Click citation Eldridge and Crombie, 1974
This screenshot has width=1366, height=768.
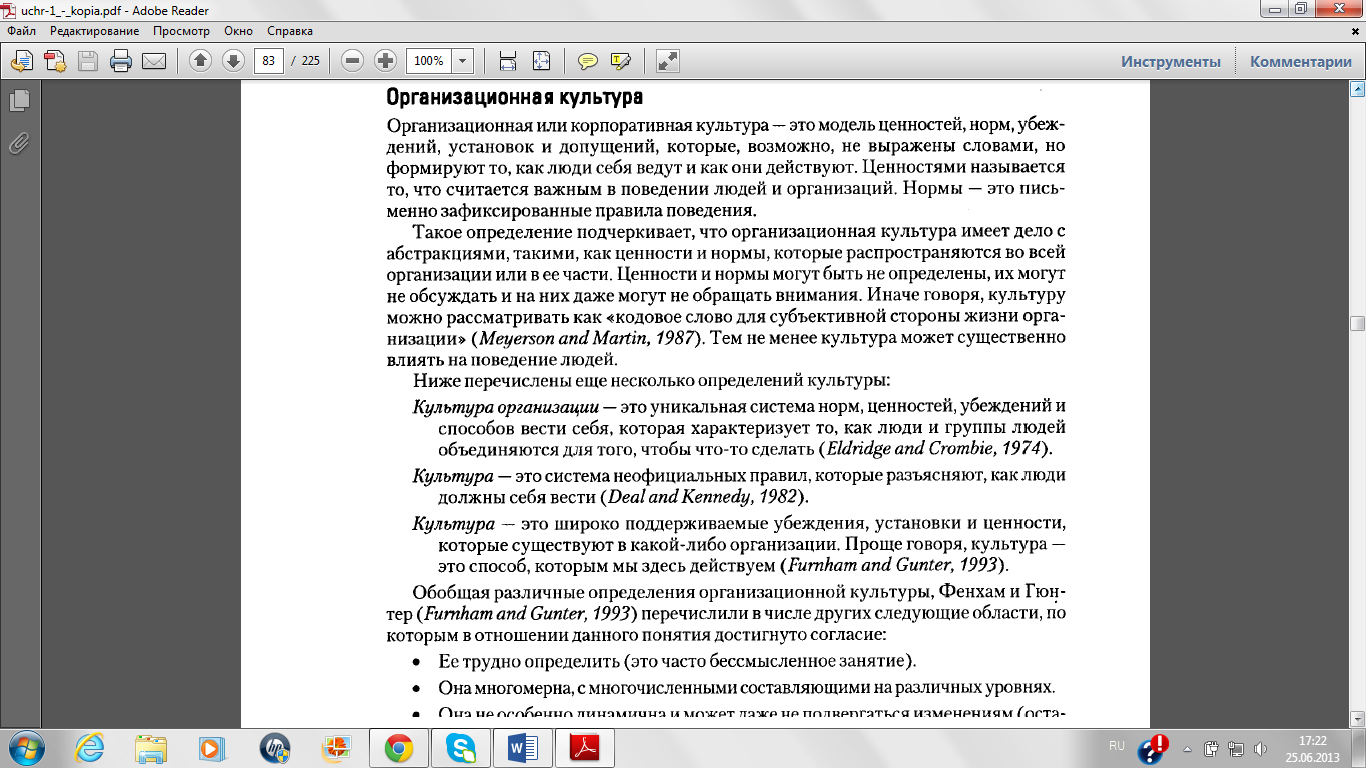pyautogui.click(x=935, y=447)
